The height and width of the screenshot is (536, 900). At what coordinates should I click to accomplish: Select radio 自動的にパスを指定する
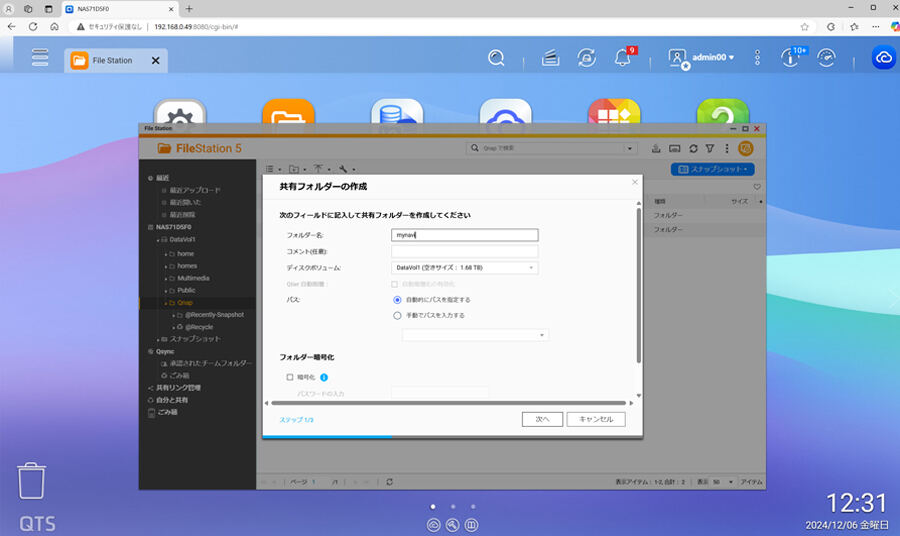[397, 300]
